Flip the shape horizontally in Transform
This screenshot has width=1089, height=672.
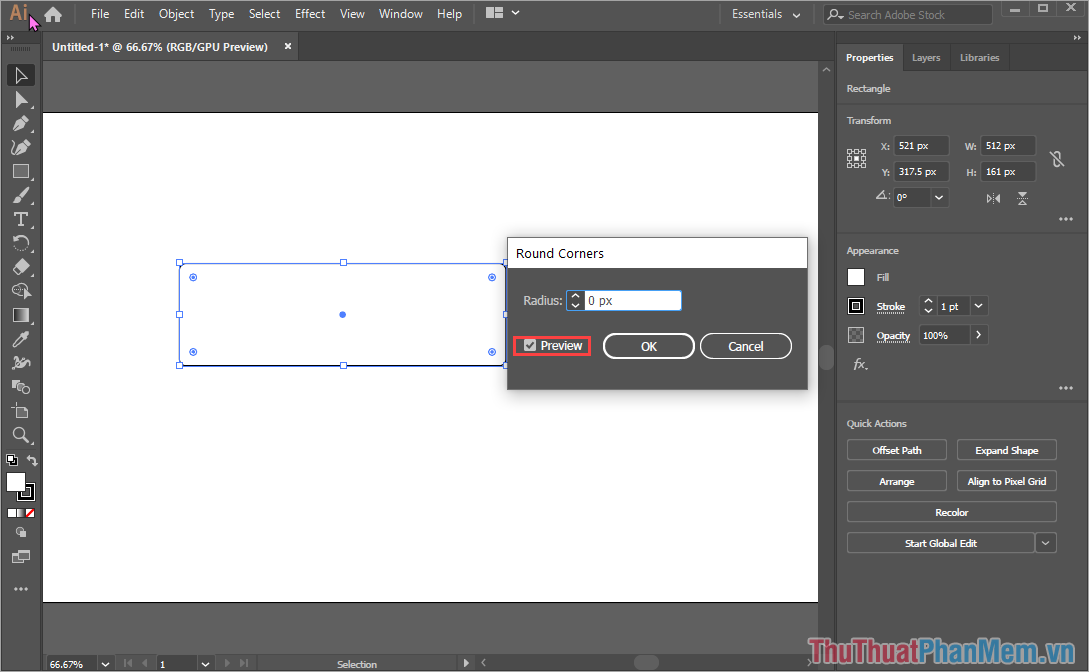tap(993, 198)
